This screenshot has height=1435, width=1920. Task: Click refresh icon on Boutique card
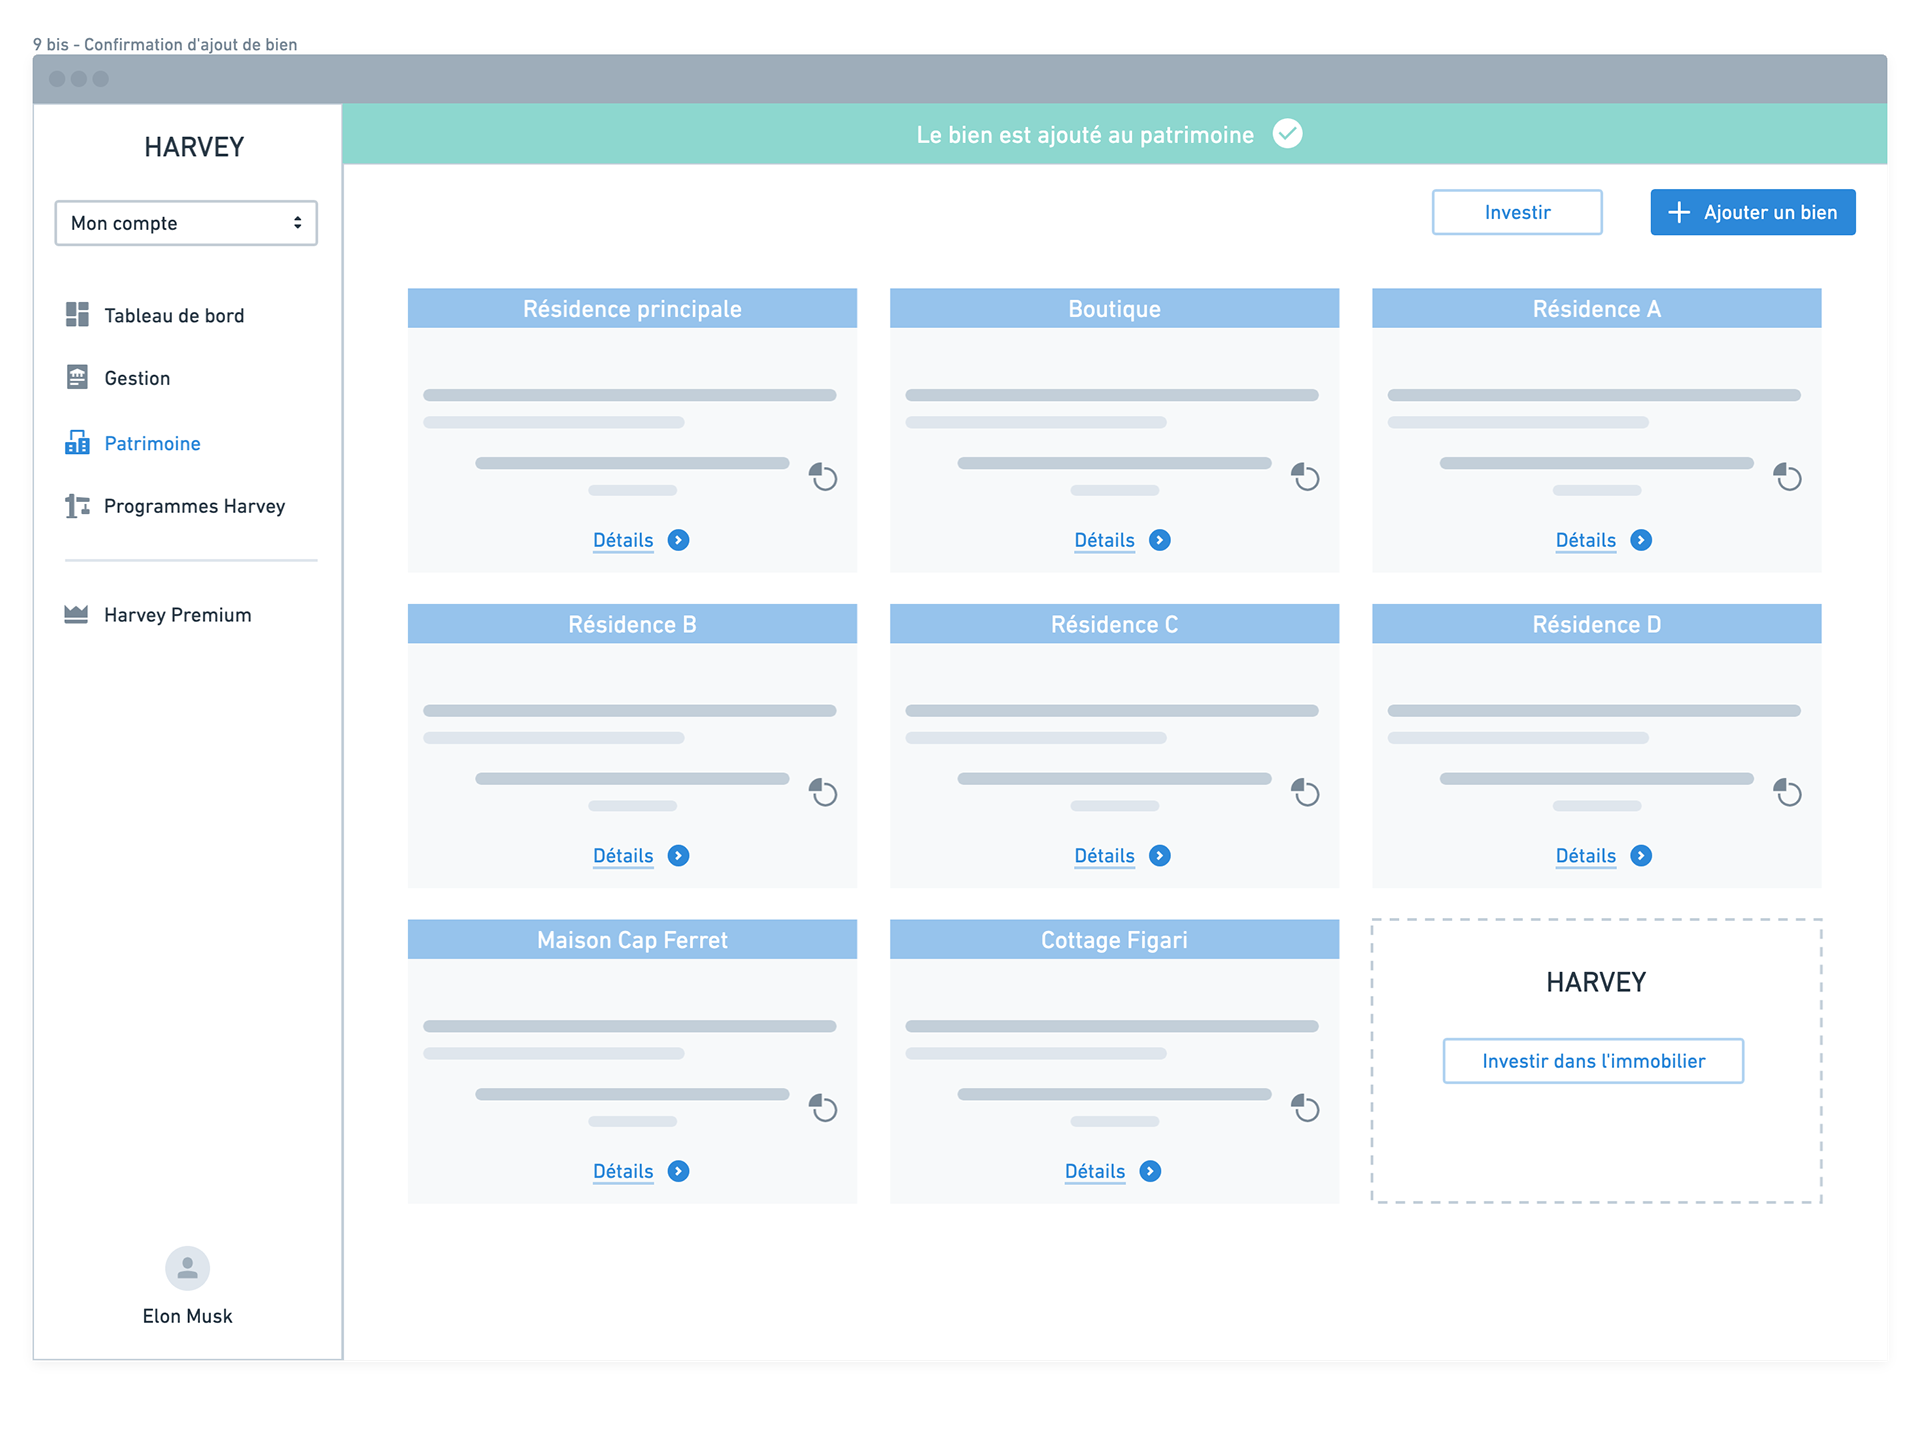(1305, 477)
